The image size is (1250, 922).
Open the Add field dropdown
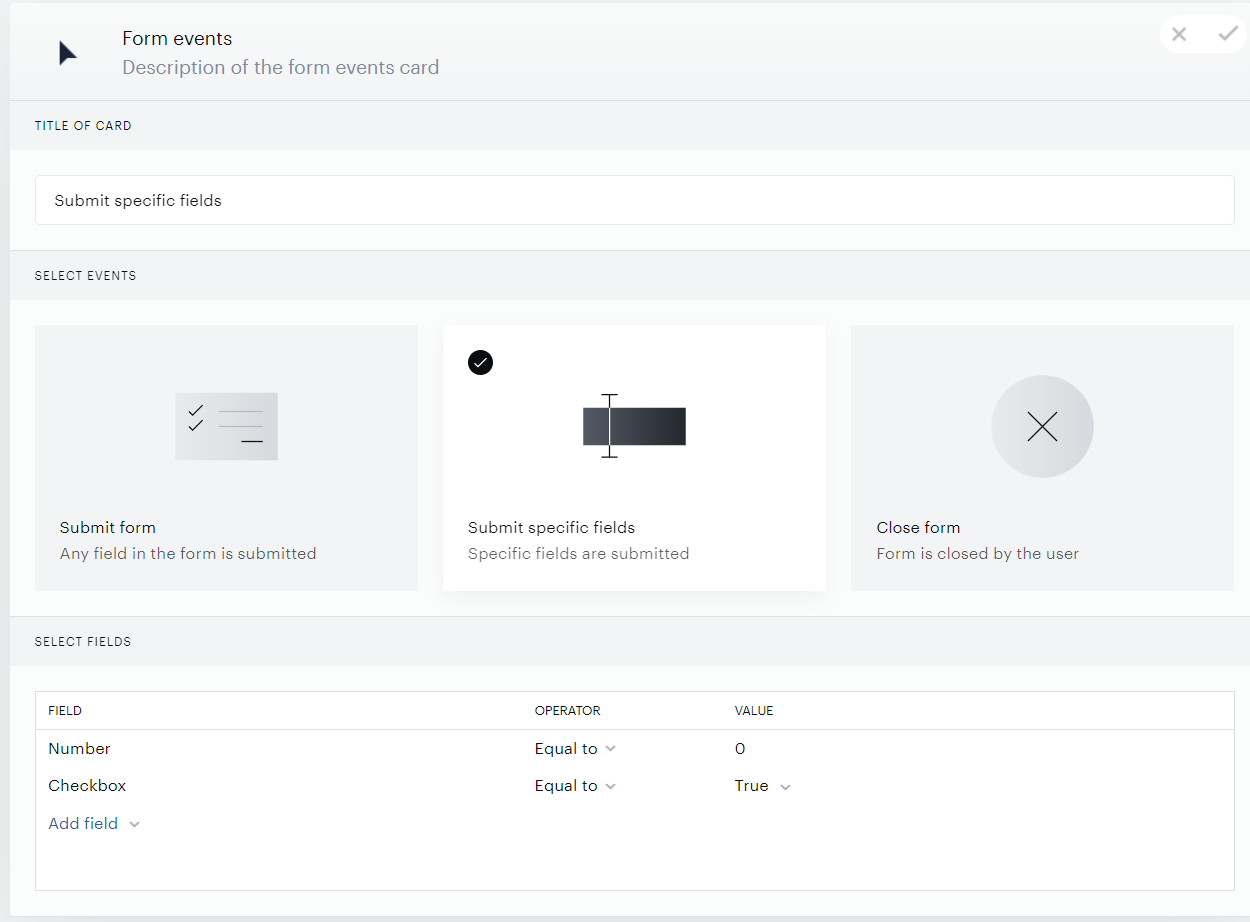[94, 824]
